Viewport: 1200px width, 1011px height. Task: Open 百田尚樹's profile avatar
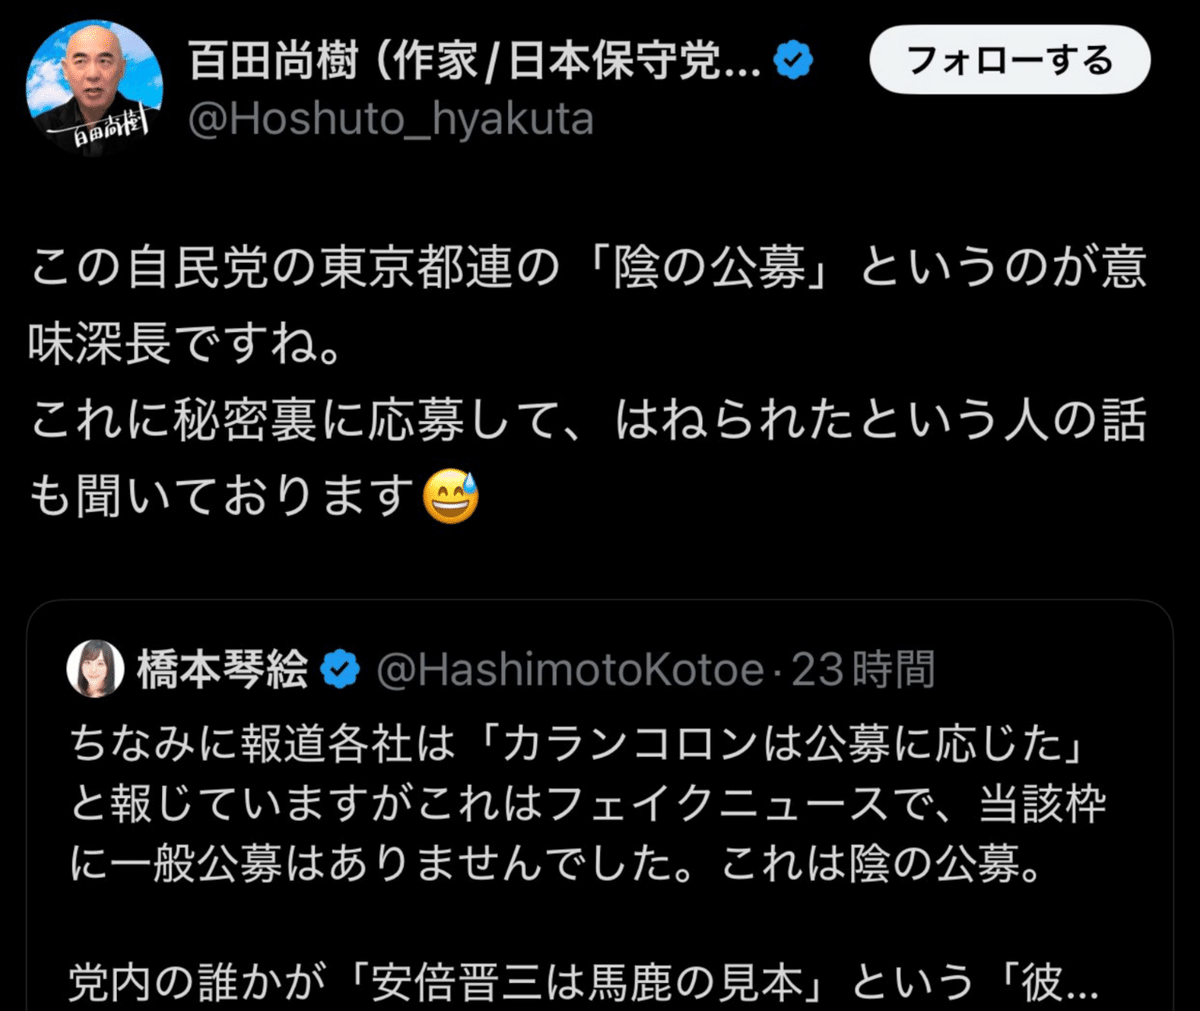coord(95,88)
